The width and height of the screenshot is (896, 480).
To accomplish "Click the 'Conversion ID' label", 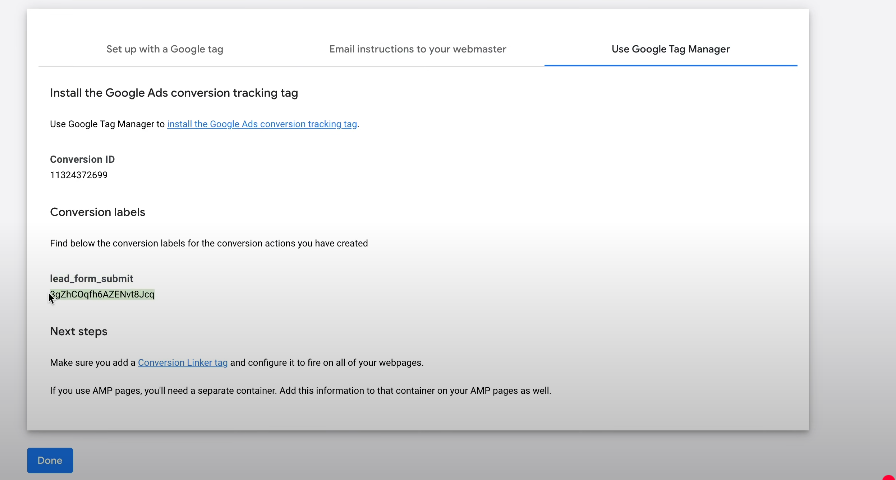I will click(x=82, y=159).
